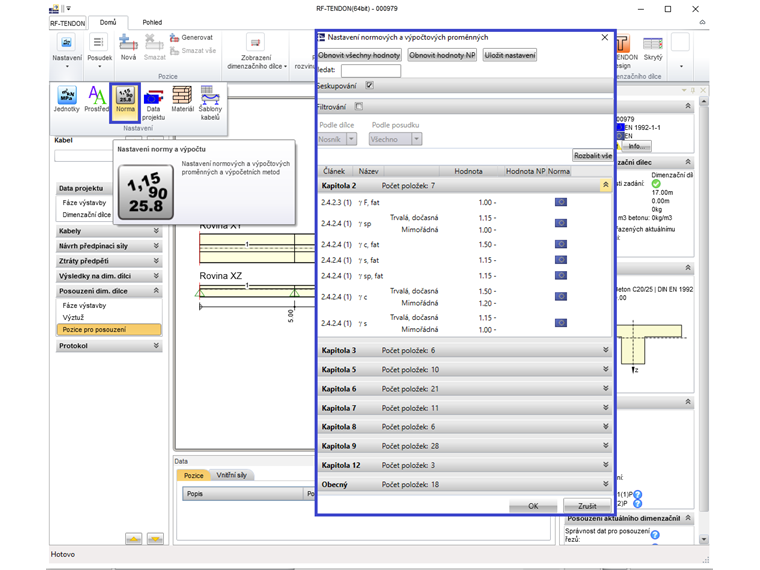This screenshot has width=760, height=570.
Task: Click Obnovit hodnoty NP button
Action: pyautogui.click(x=442, y=55)
